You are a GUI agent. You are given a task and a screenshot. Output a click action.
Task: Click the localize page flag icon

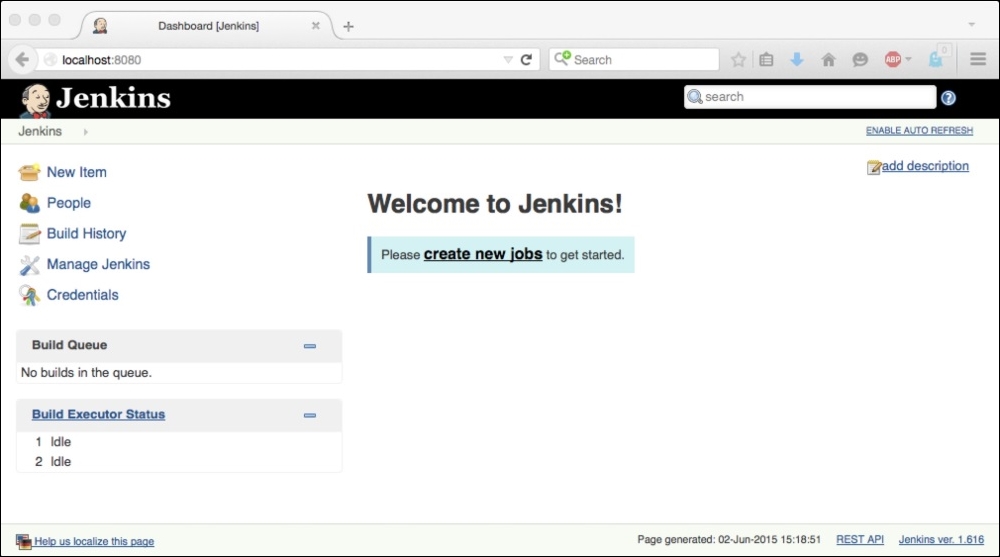click(x=24, y=542)
